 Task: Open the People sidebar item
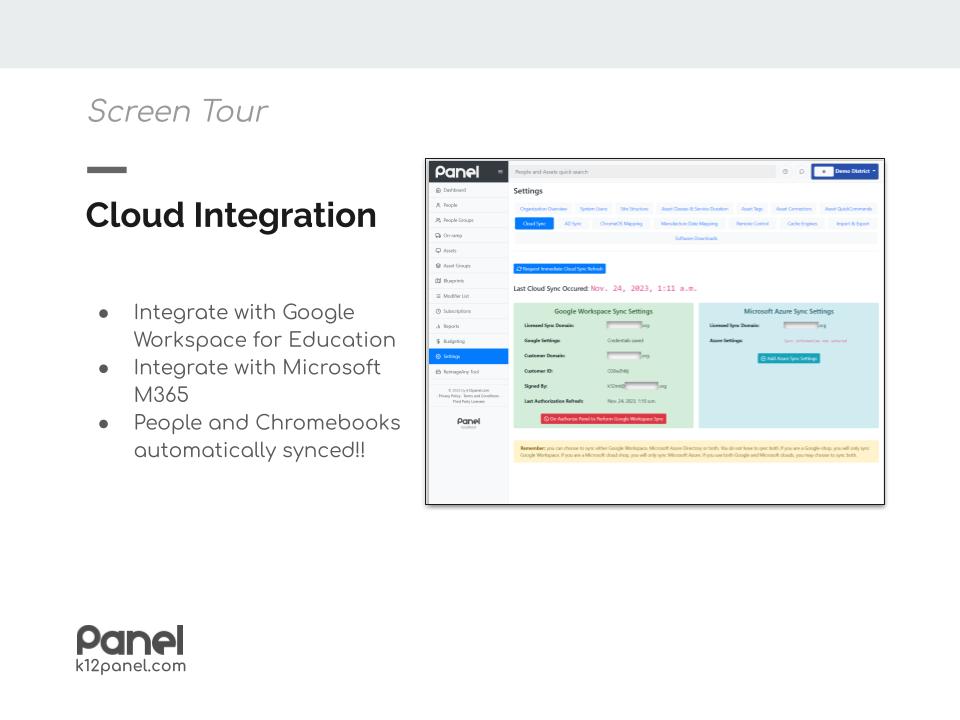(468, 205)
